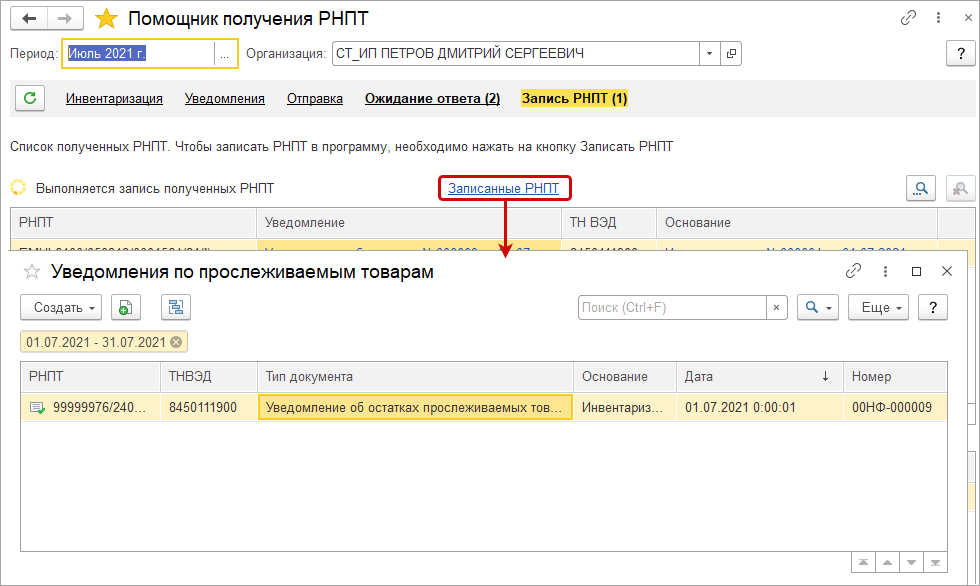The width and height of the screenshot is (980, 586).
Task: Open document structure icon next to copy
Action: [x=176, y=307]
